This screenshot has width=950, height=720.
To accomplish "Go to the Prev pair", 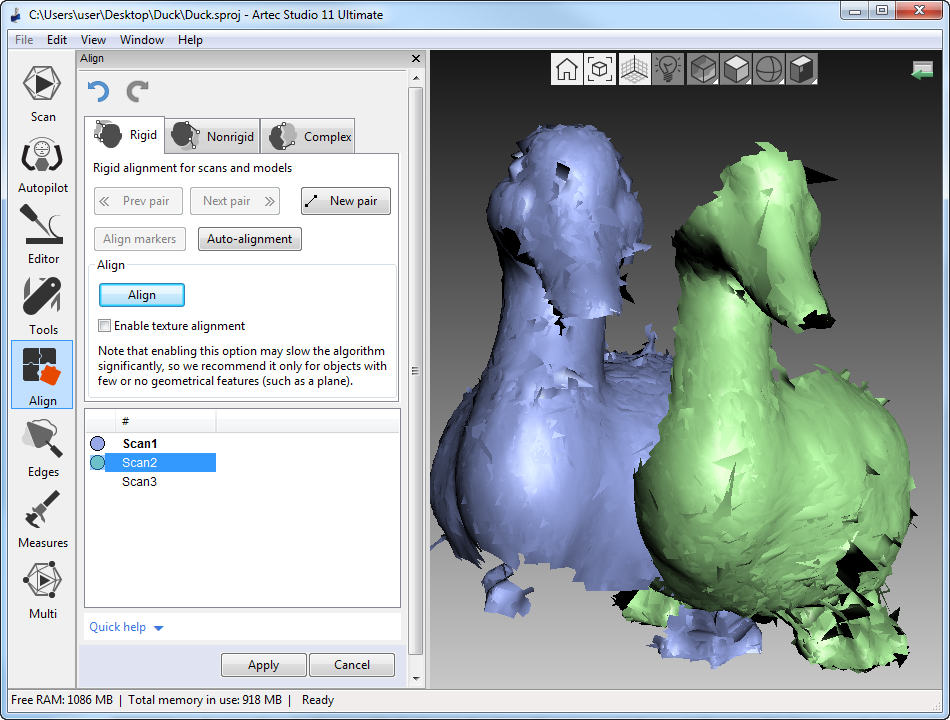I will [138, 201].
